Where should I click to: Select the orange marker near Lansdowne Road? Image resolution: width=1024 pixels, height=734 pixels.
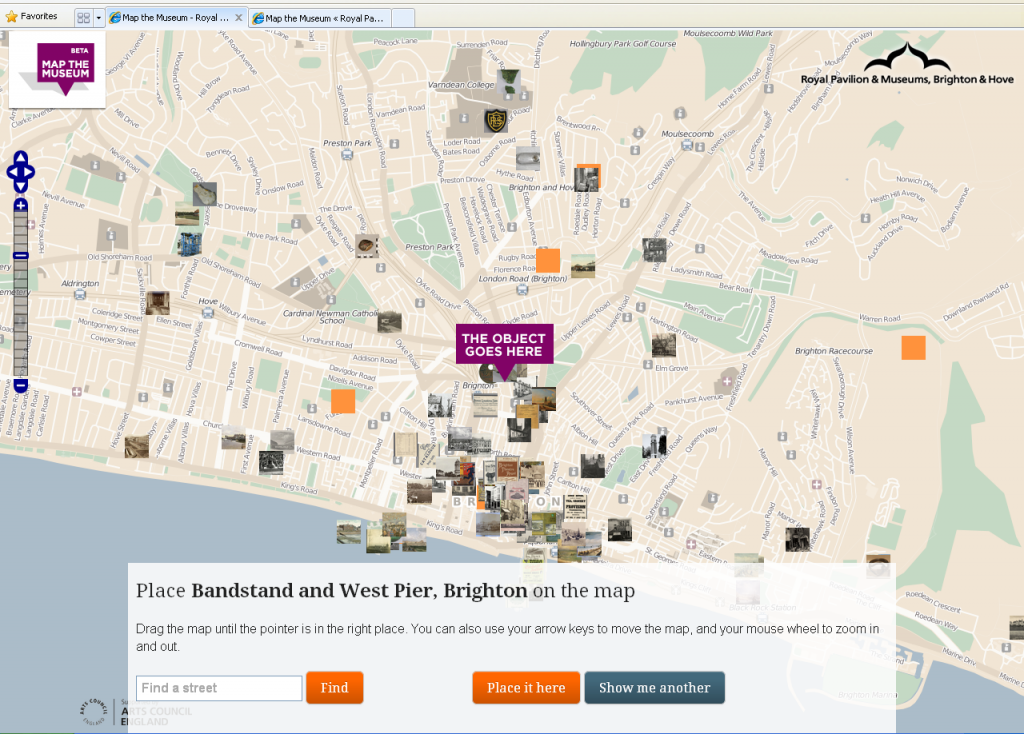coord(343,401)
